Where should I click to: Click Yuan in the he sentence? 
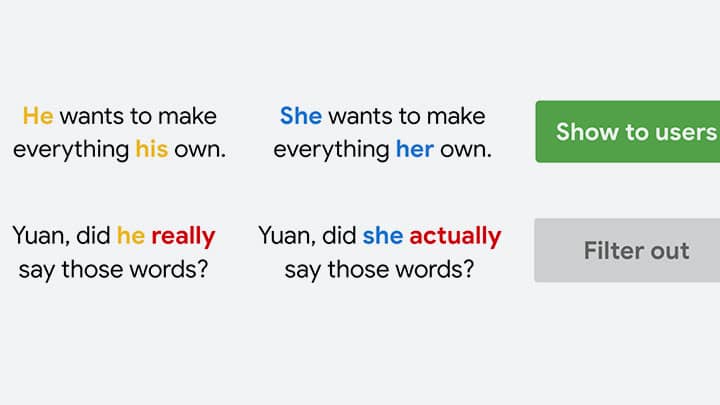tap(41, 236)
